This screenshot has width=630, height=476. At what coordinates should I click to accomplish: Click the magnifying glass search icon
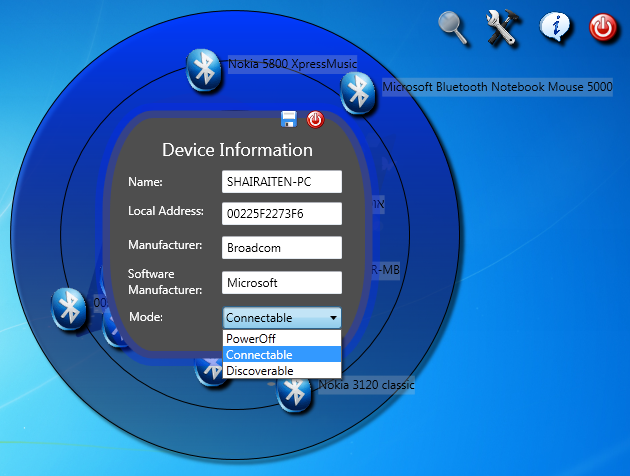pyautogui.click(x=453, y=28)
